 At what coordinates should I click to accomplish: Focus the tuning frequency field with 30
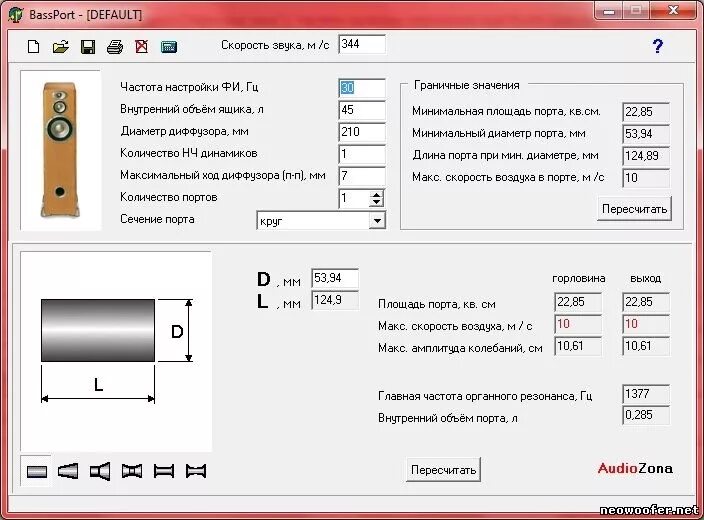click(x=362, y=88)
